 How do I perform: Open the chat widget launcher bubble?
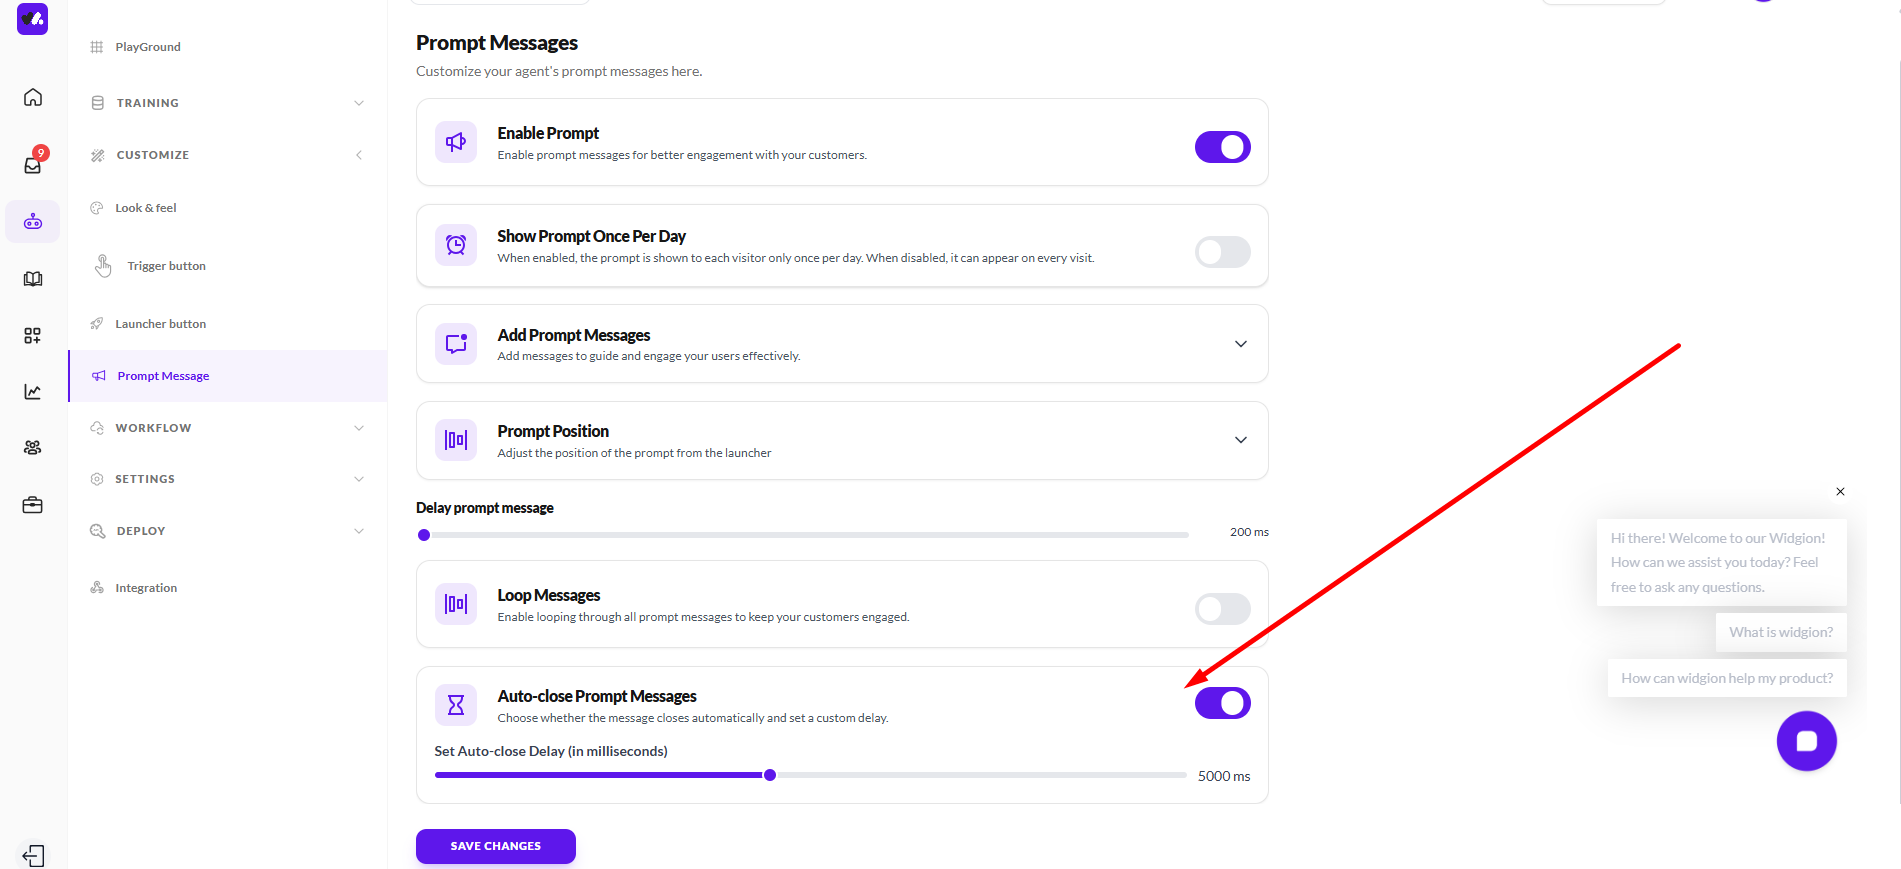pos(1806,741)
